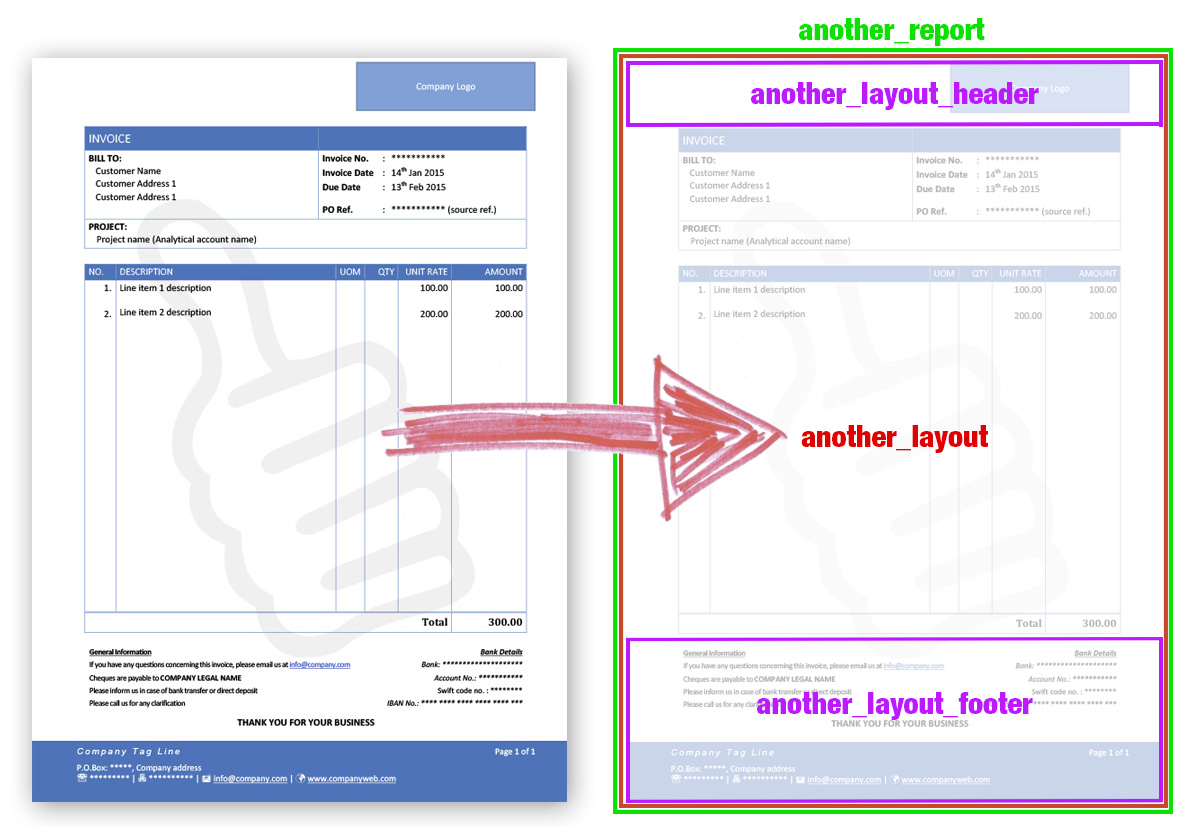Select the another_layout_footer label

(x=893, y=704)
